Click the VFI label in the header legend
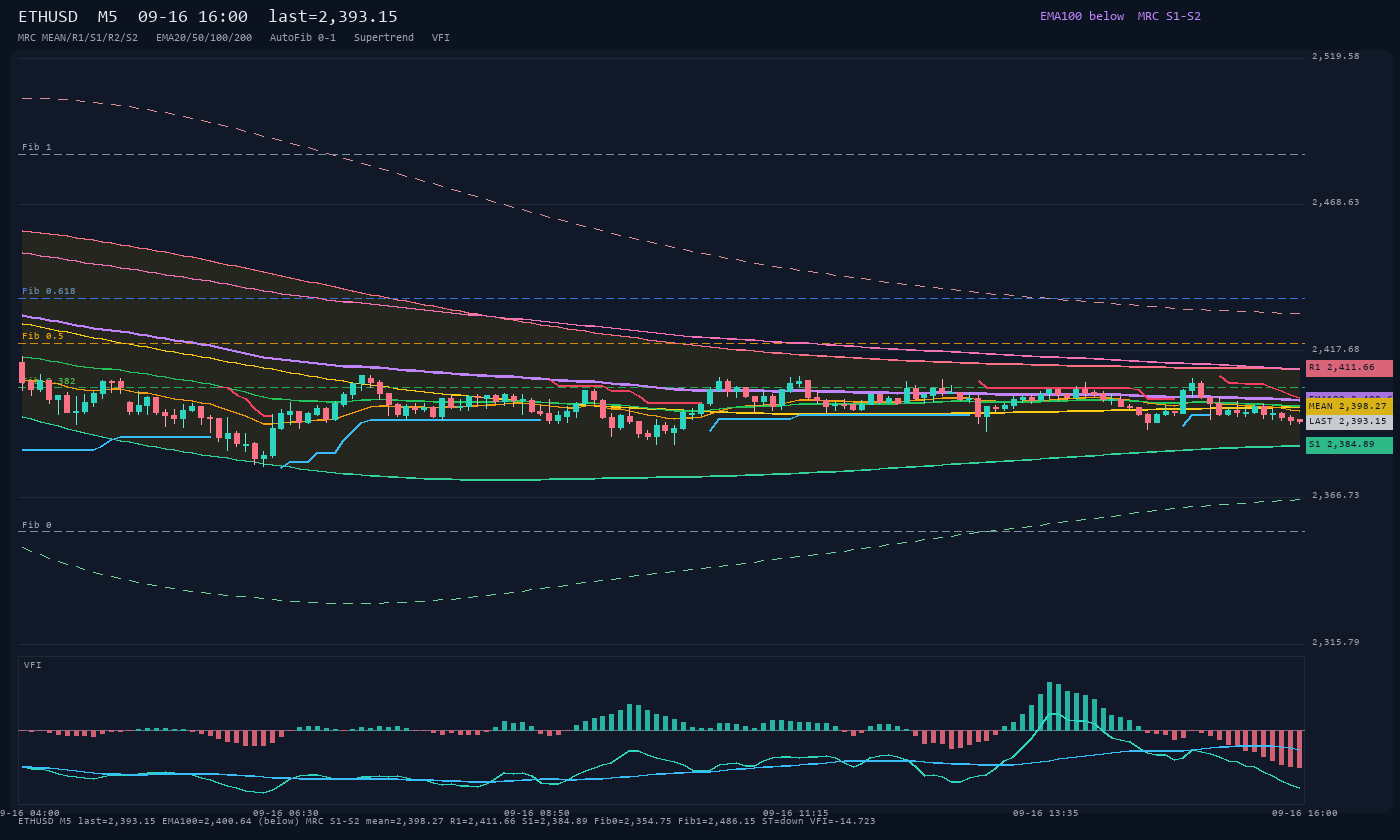 [x=441, y=37]
